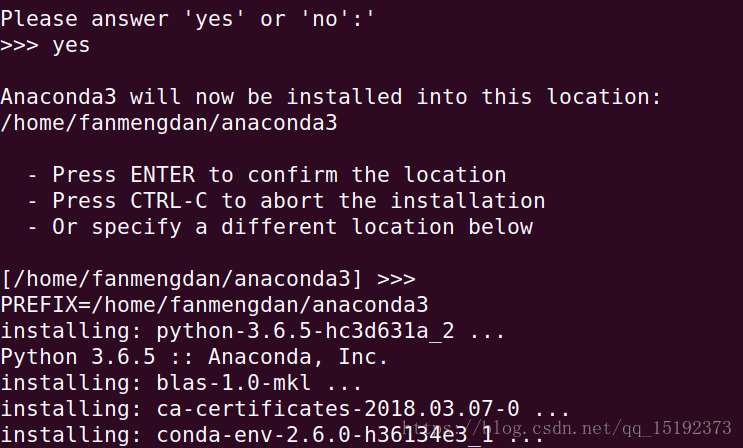Image resolution: width=743 pixels, height=448 pixels.
Task: Click the standalone /home/fanmengdan/anaconda3 path line
Action: click(169, 123)
